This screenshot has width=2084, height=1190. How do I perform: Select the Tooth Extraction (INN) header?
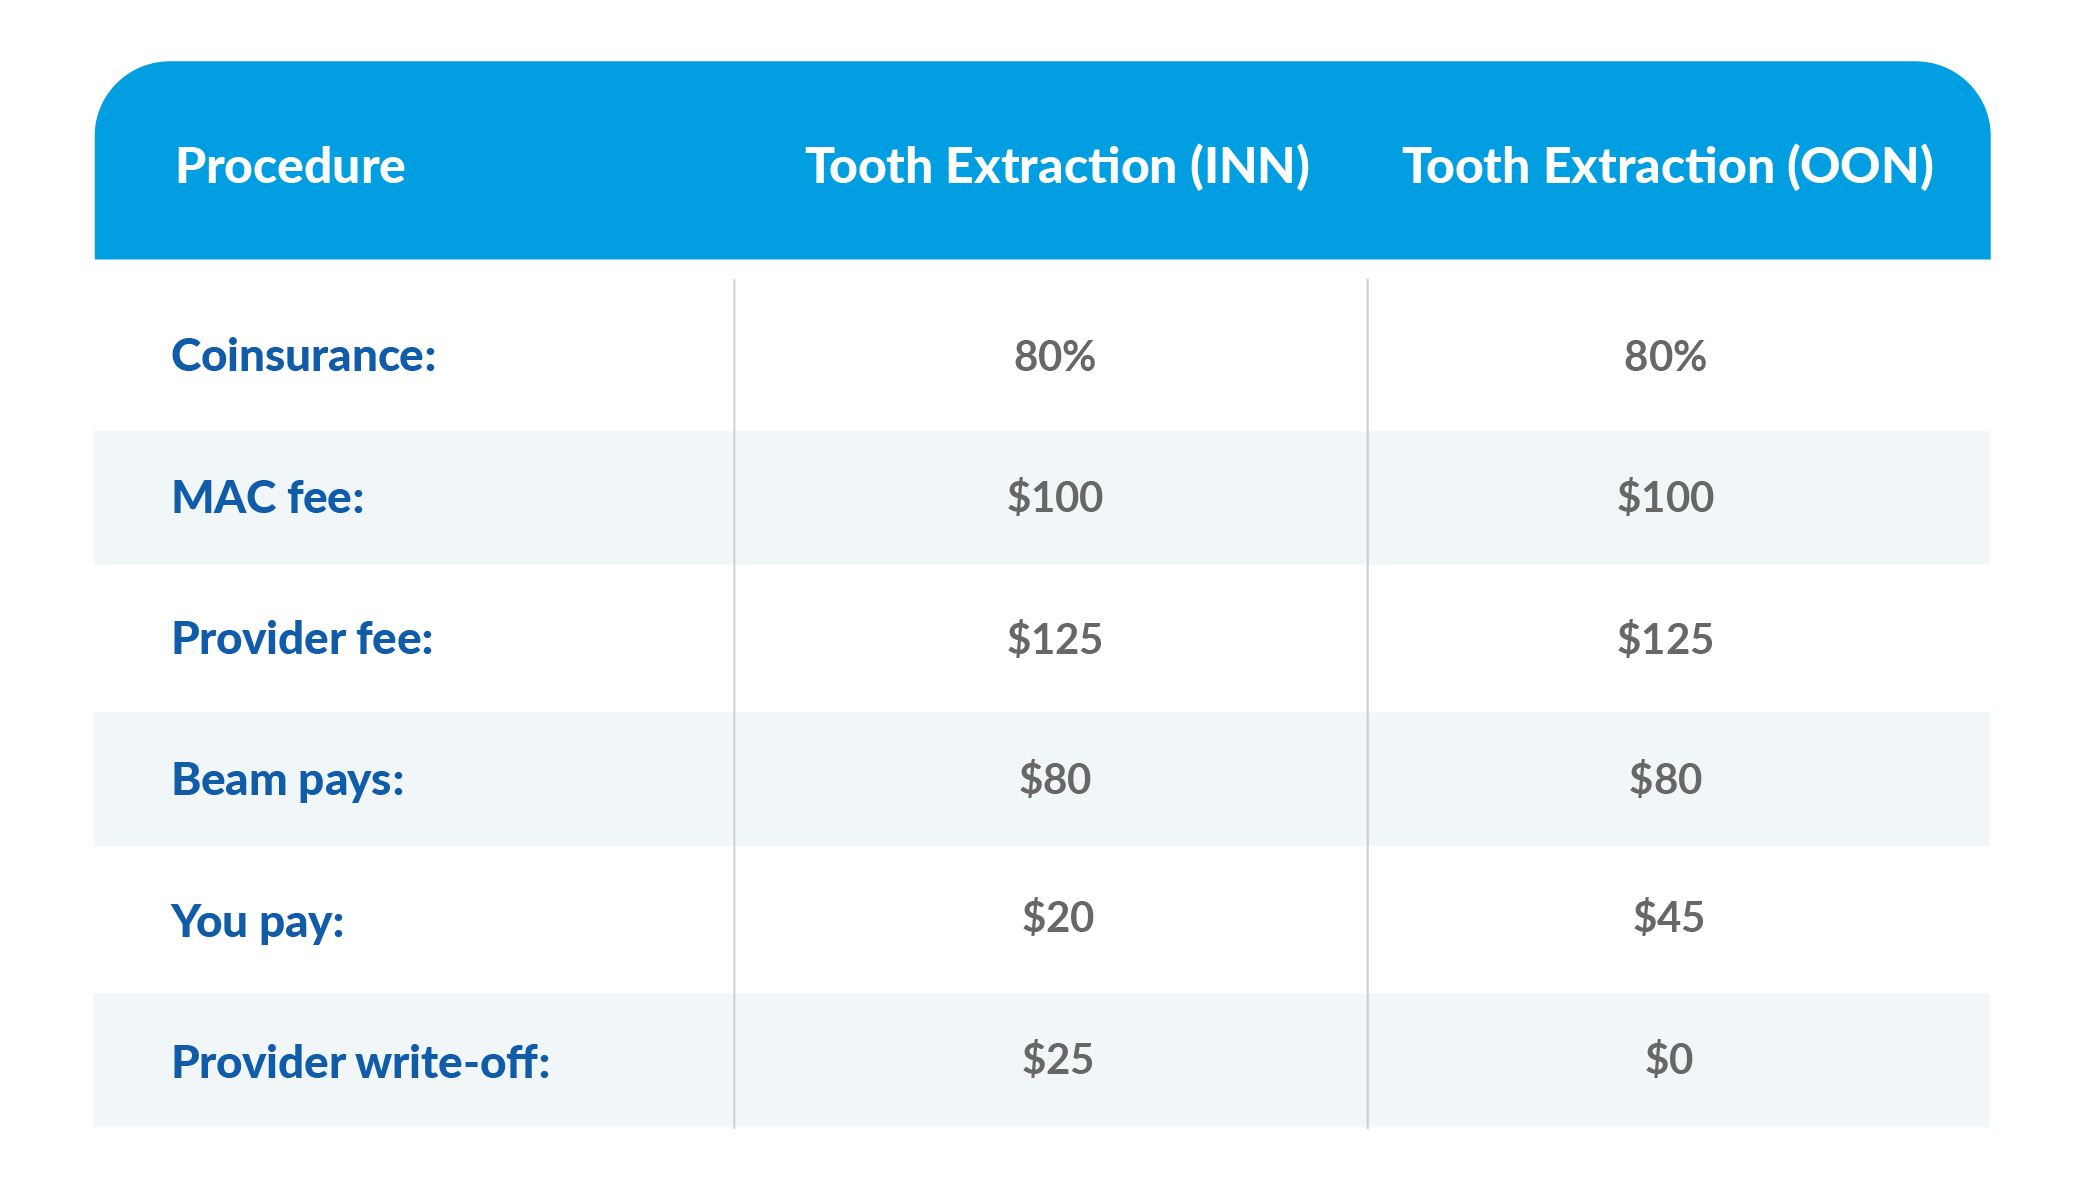[1057, 166]
